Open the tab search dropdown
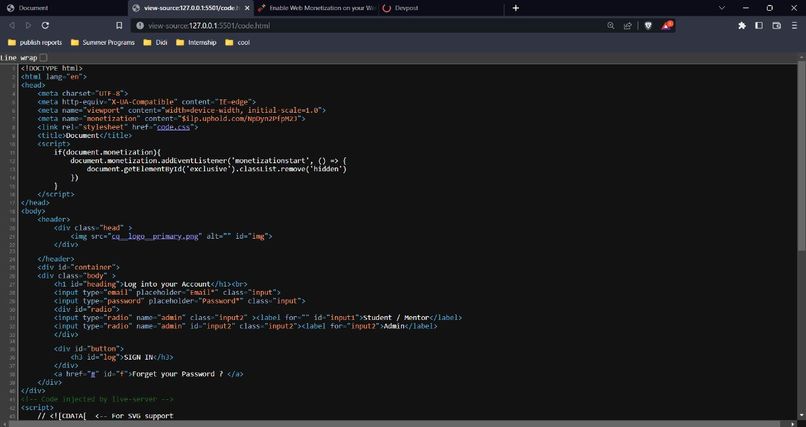 tap(722, 8)
